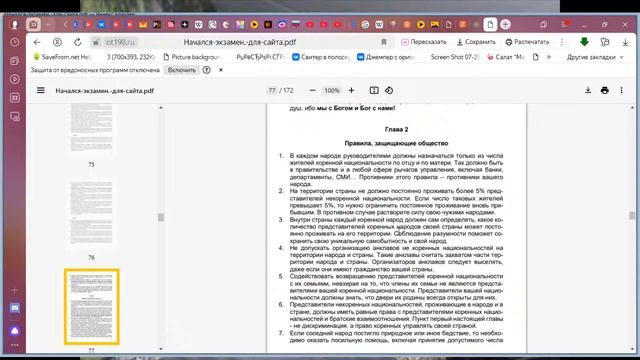Open a new tab with plus
This screenshot has height=360, width=640.
click(x=505, y=24)
